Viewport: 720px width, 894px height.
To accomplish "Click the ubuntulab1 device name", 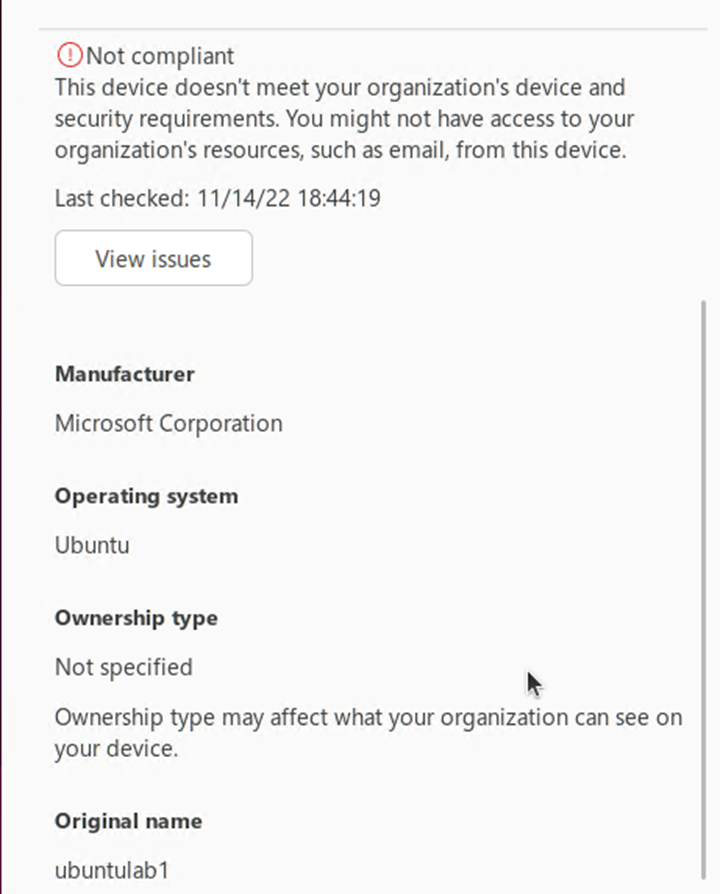I will tap(105, 870).
